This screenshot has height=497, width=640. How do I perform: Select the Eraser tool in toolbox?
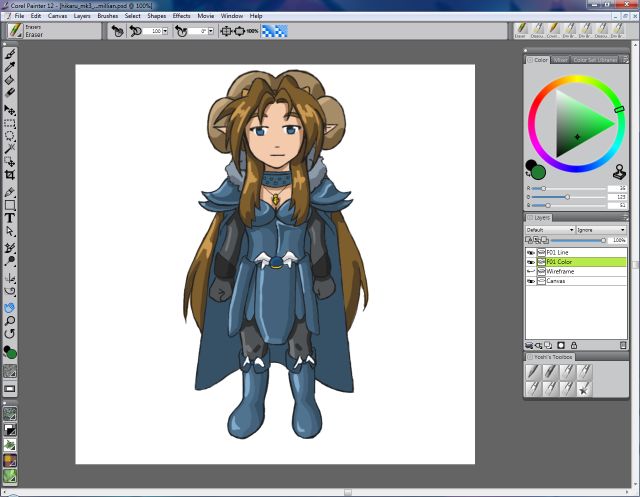10,93
